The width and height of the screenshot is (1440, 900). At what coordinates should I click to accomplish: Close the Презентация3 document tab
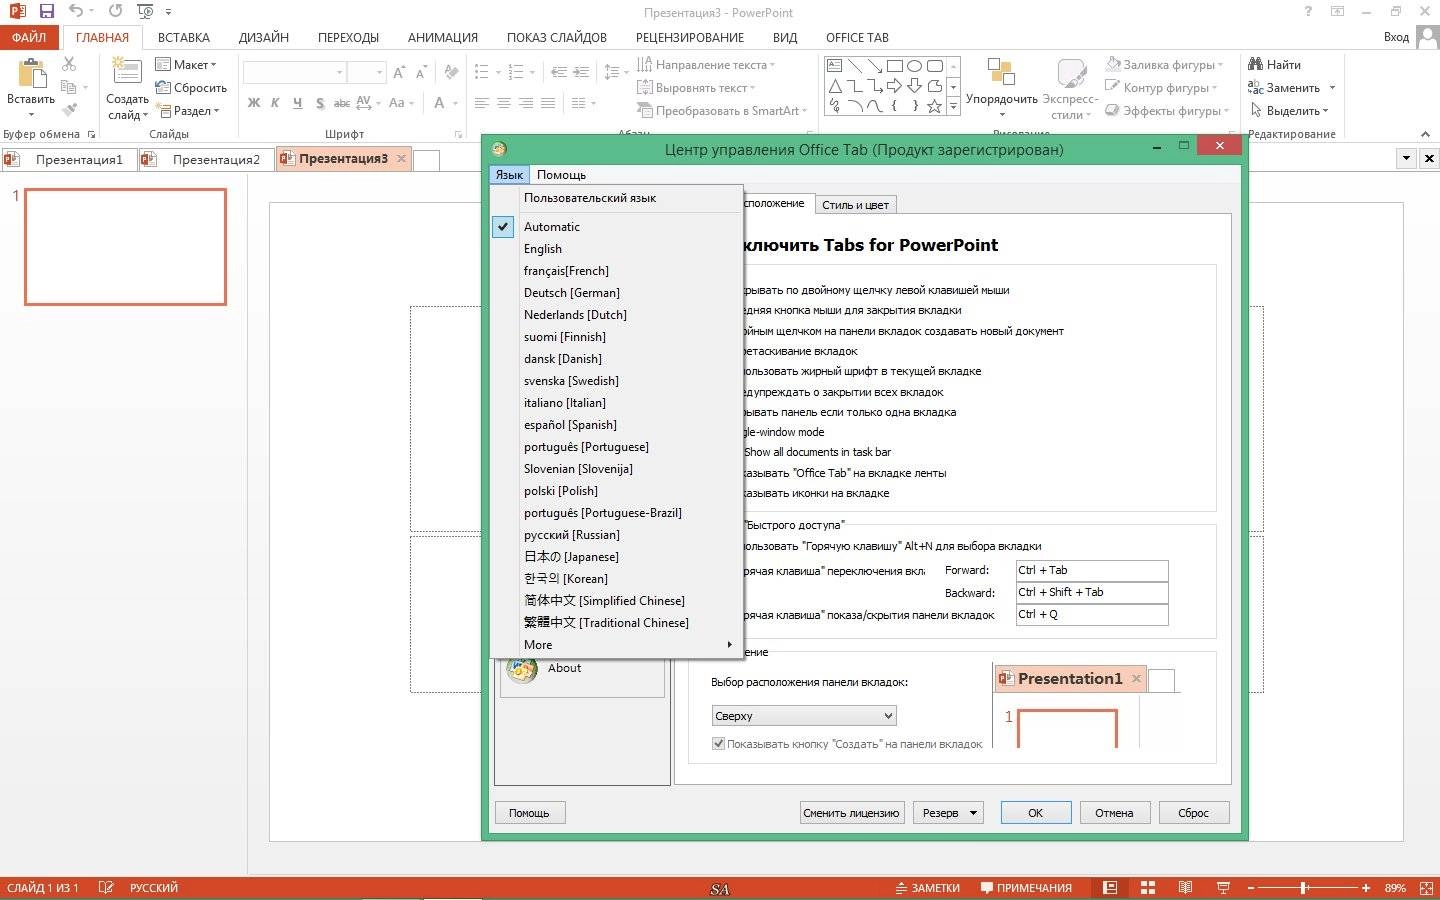[401, 158]
